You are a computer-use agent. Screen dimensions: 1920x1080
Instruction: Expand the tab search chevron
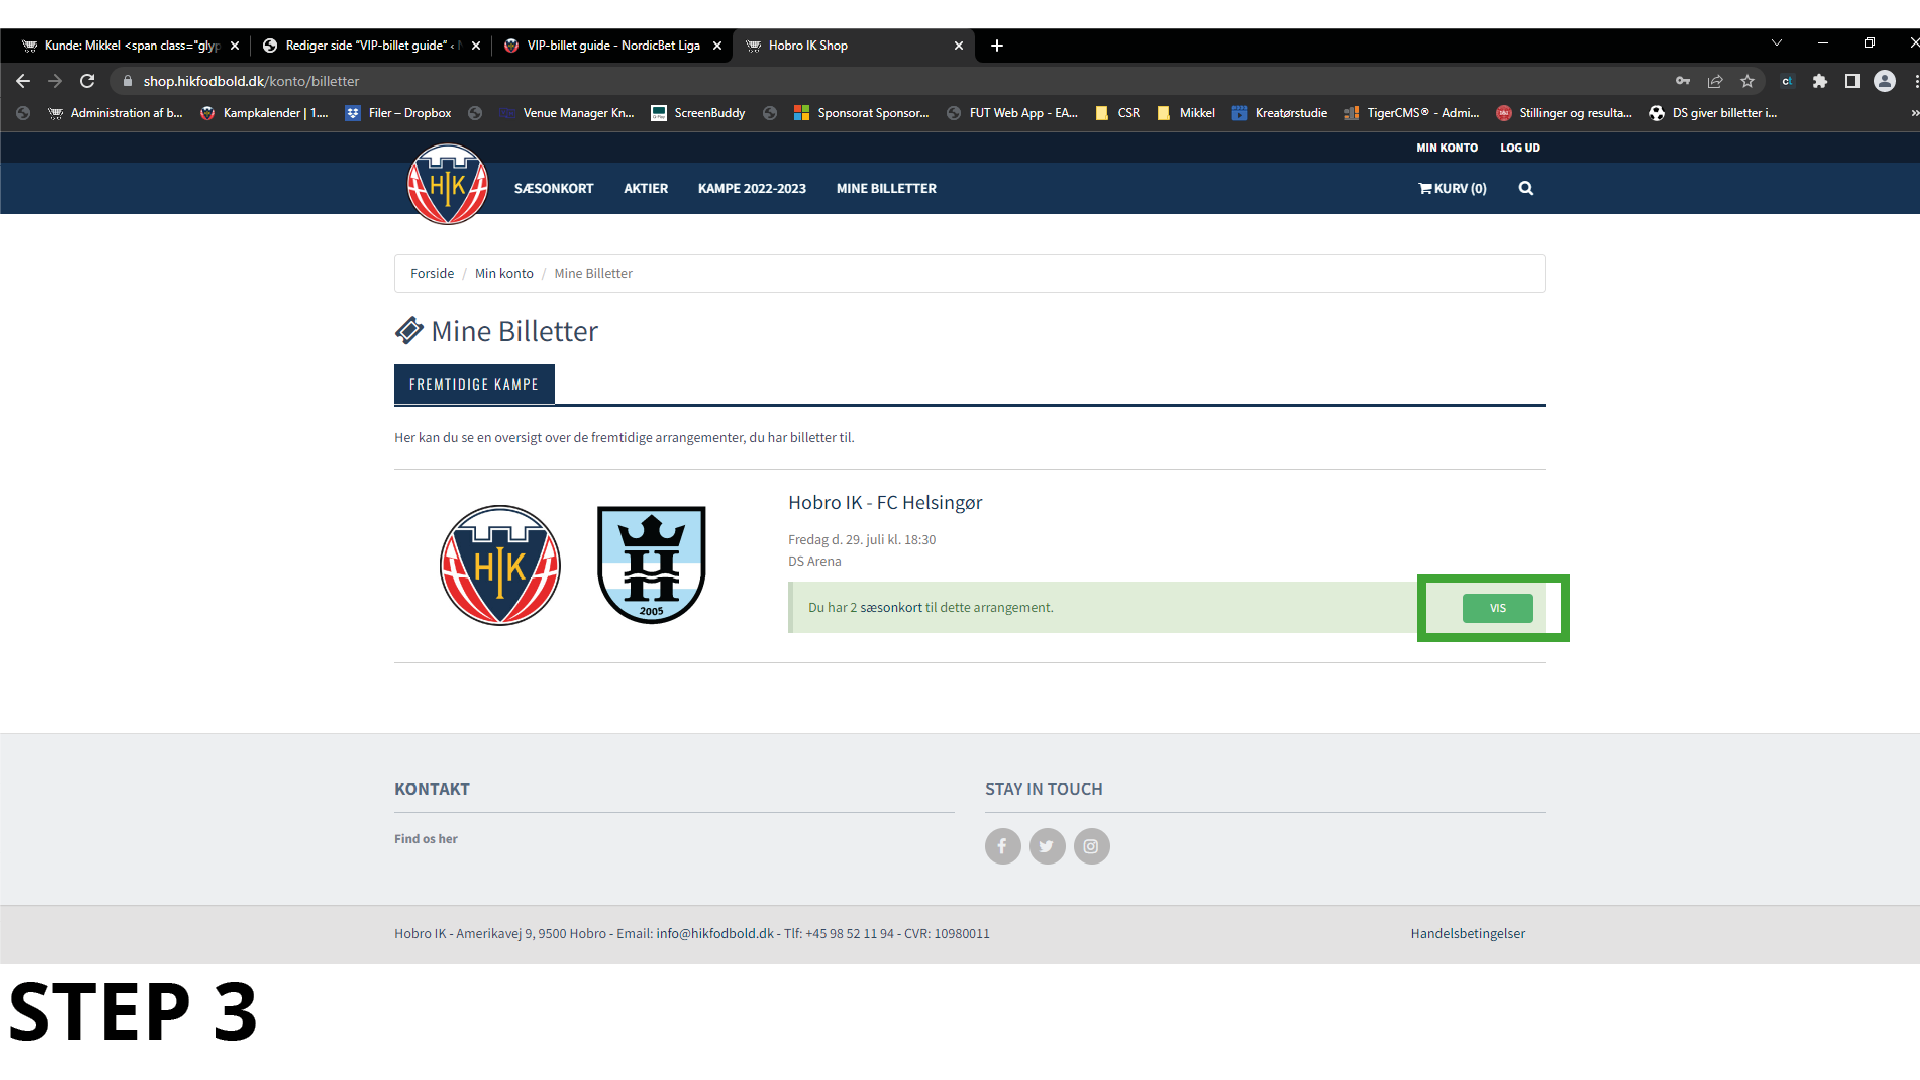tap(1776, 43)
